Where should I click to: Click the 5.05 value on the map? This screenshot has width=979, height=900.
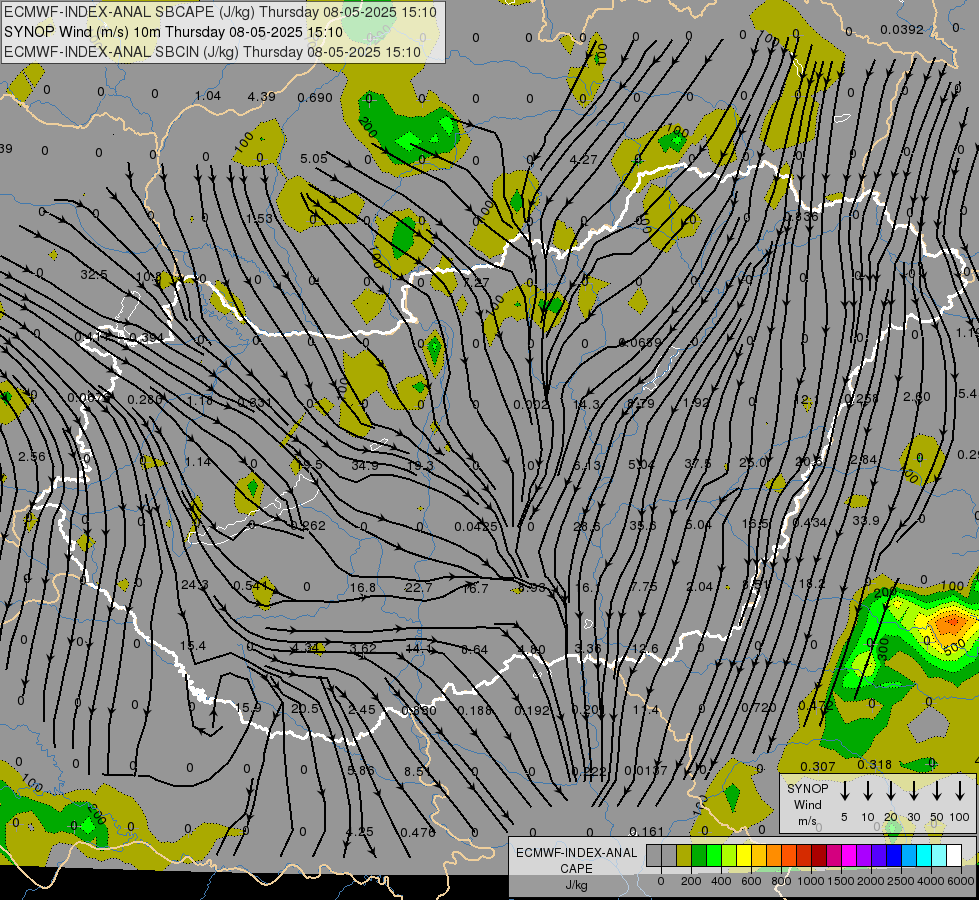coord(313,159)
